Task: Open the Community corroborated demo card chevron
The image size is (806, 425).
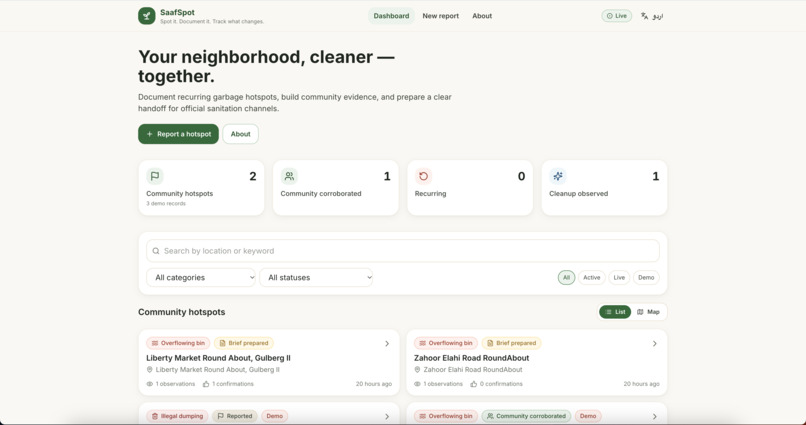Action: pyautogui.click(x=654, y=417)
